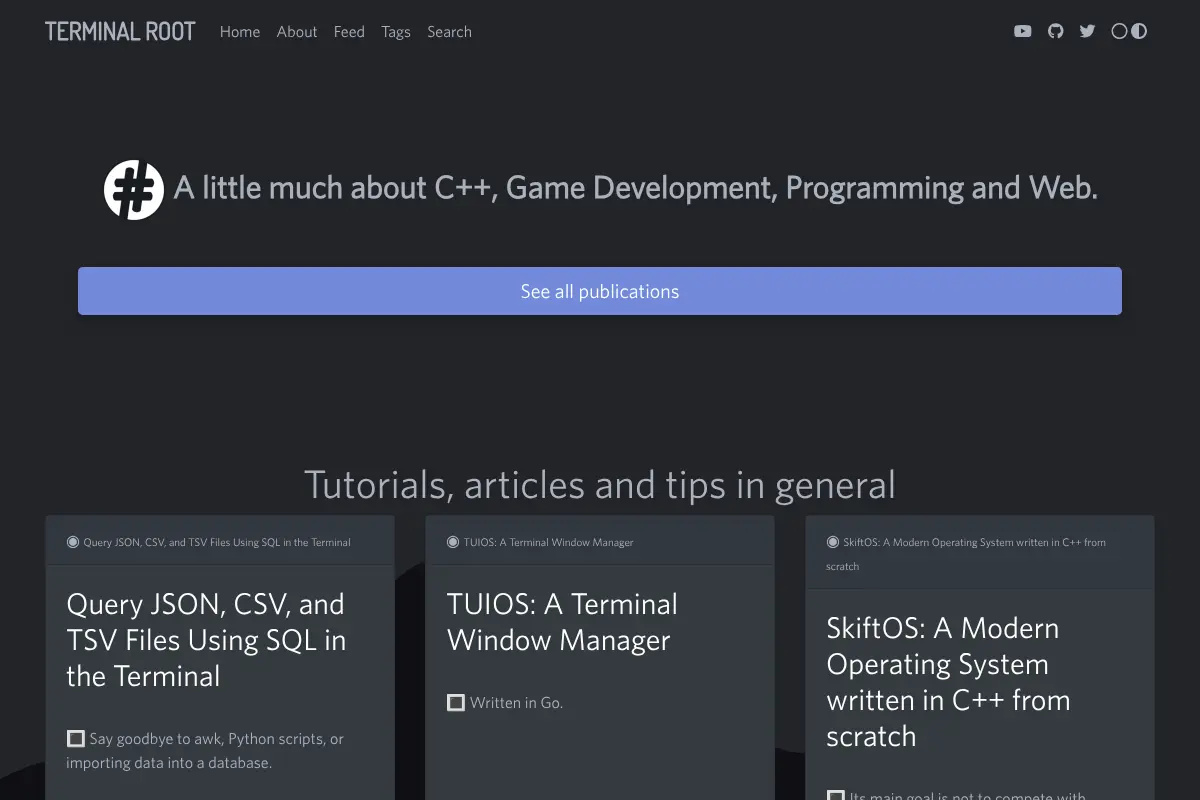Click the See all publications button
1200x800 pixels.
pos(600,291)
